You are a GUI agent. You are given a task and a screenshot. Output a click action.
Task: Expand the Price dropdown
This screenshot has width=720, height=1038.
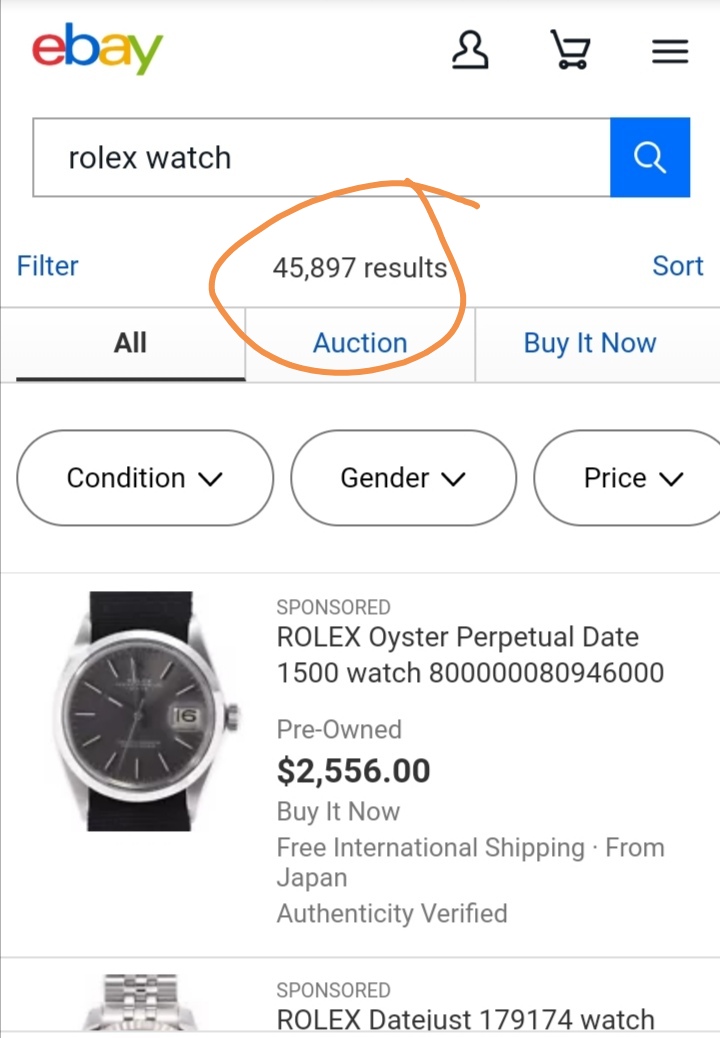[x=629, y=478]
